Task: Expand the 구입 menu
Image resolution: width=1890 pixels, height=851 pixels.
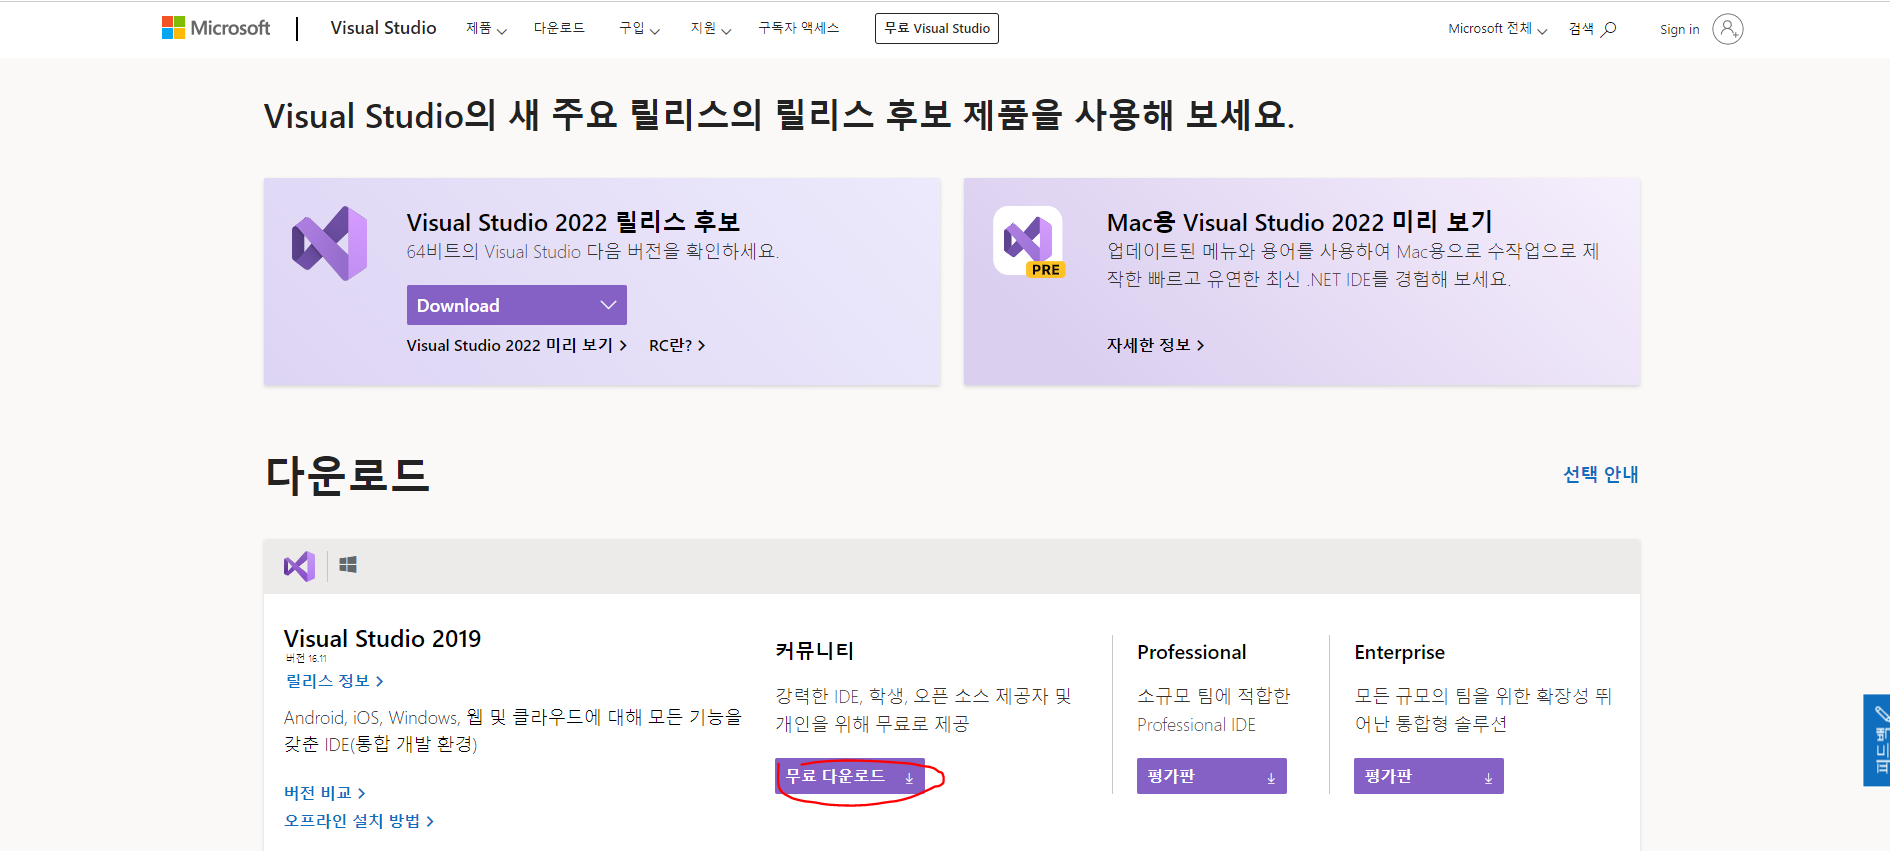Action: 639,28
